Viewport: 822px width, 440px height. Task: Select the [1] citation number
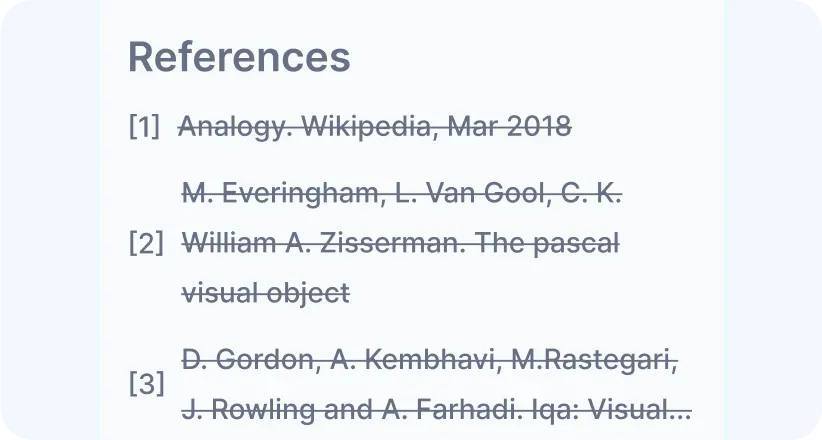144,127
